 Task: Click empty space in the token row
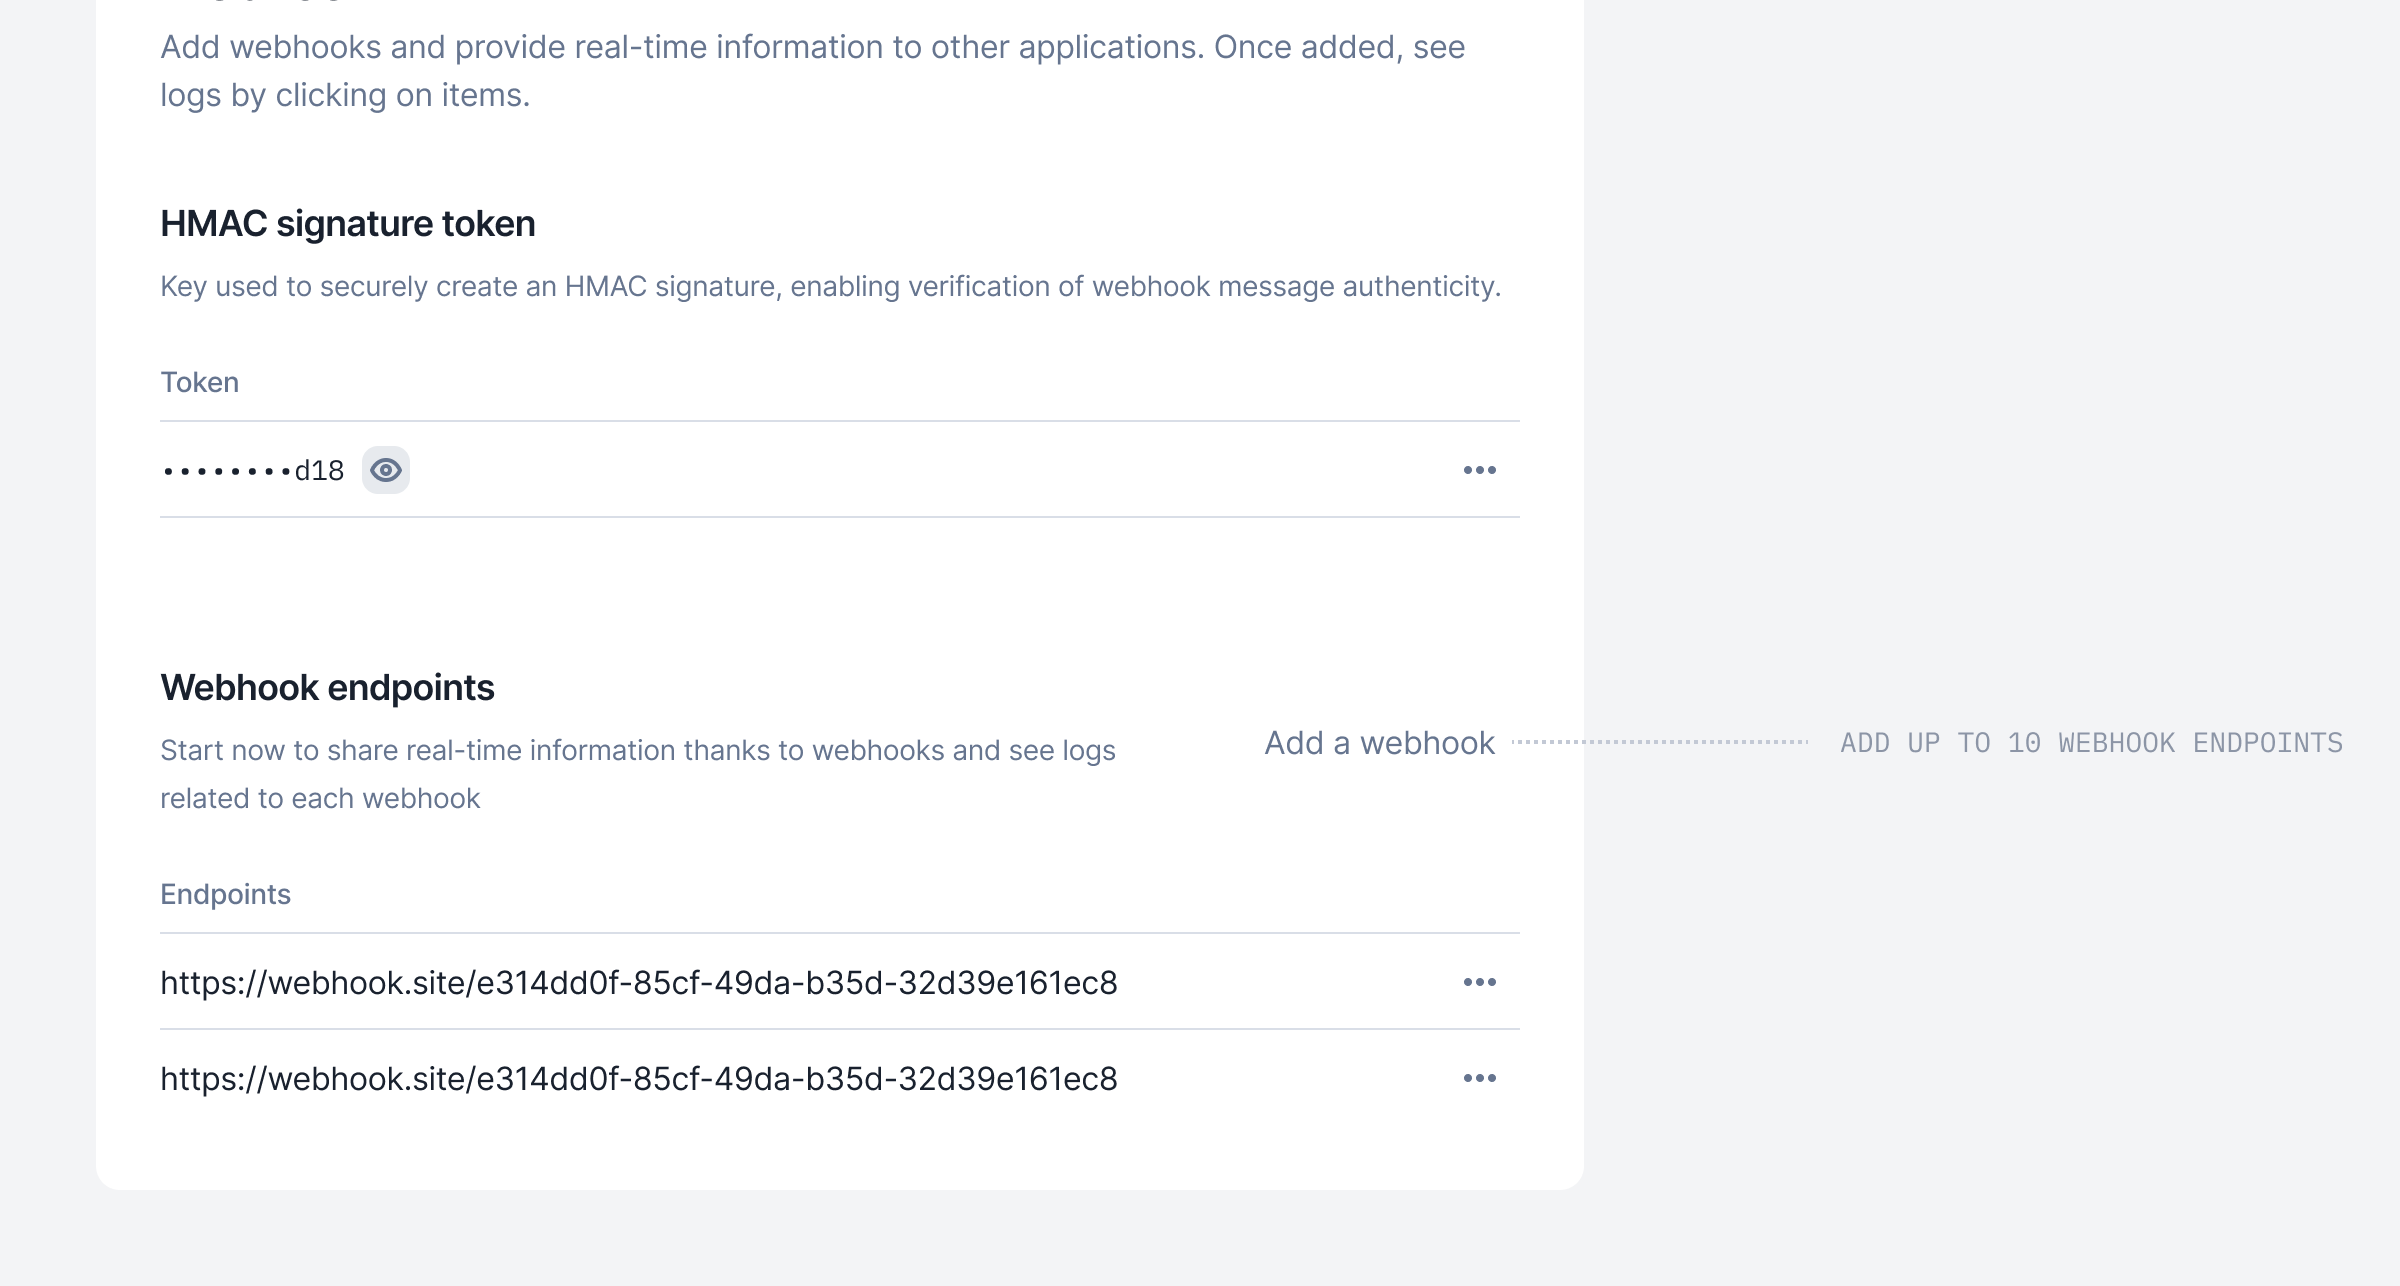(900, 470)
